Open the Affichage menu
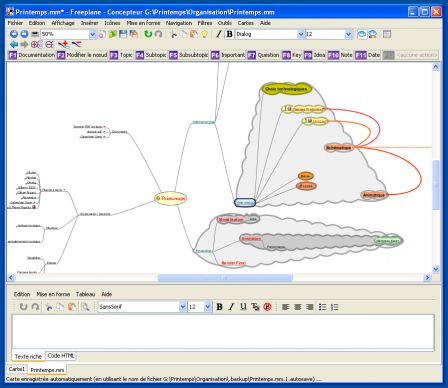 click(x=63, y=23)
